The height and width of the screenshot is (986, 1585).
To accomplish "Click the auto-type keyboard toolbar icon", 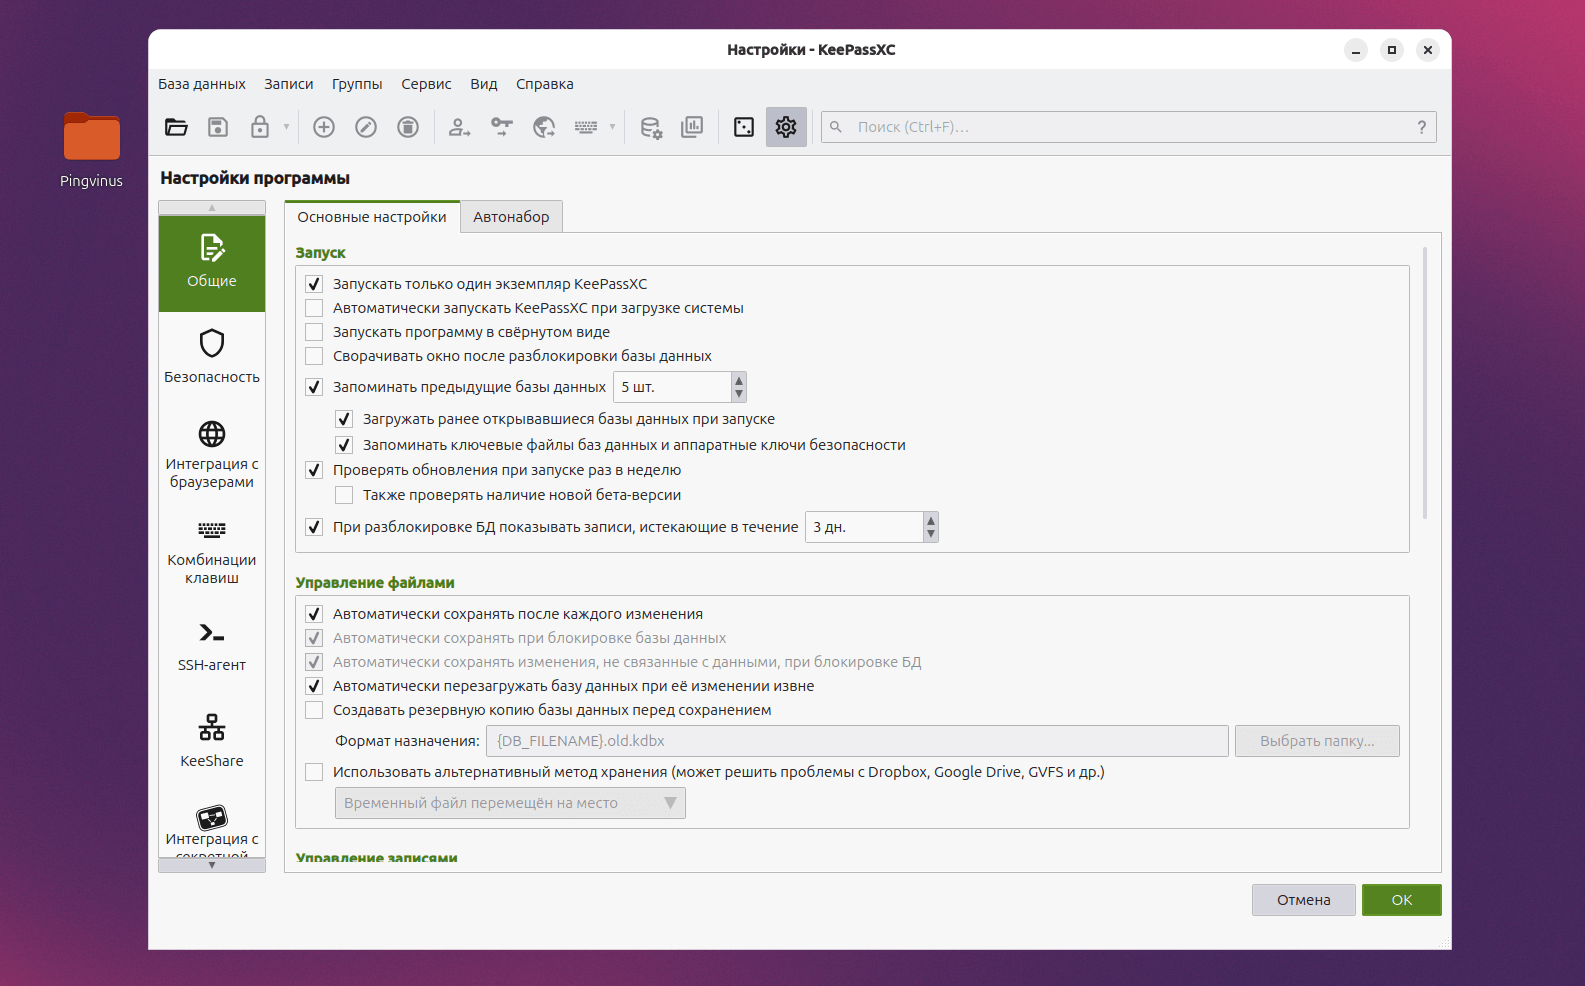I will coord(586,127).
